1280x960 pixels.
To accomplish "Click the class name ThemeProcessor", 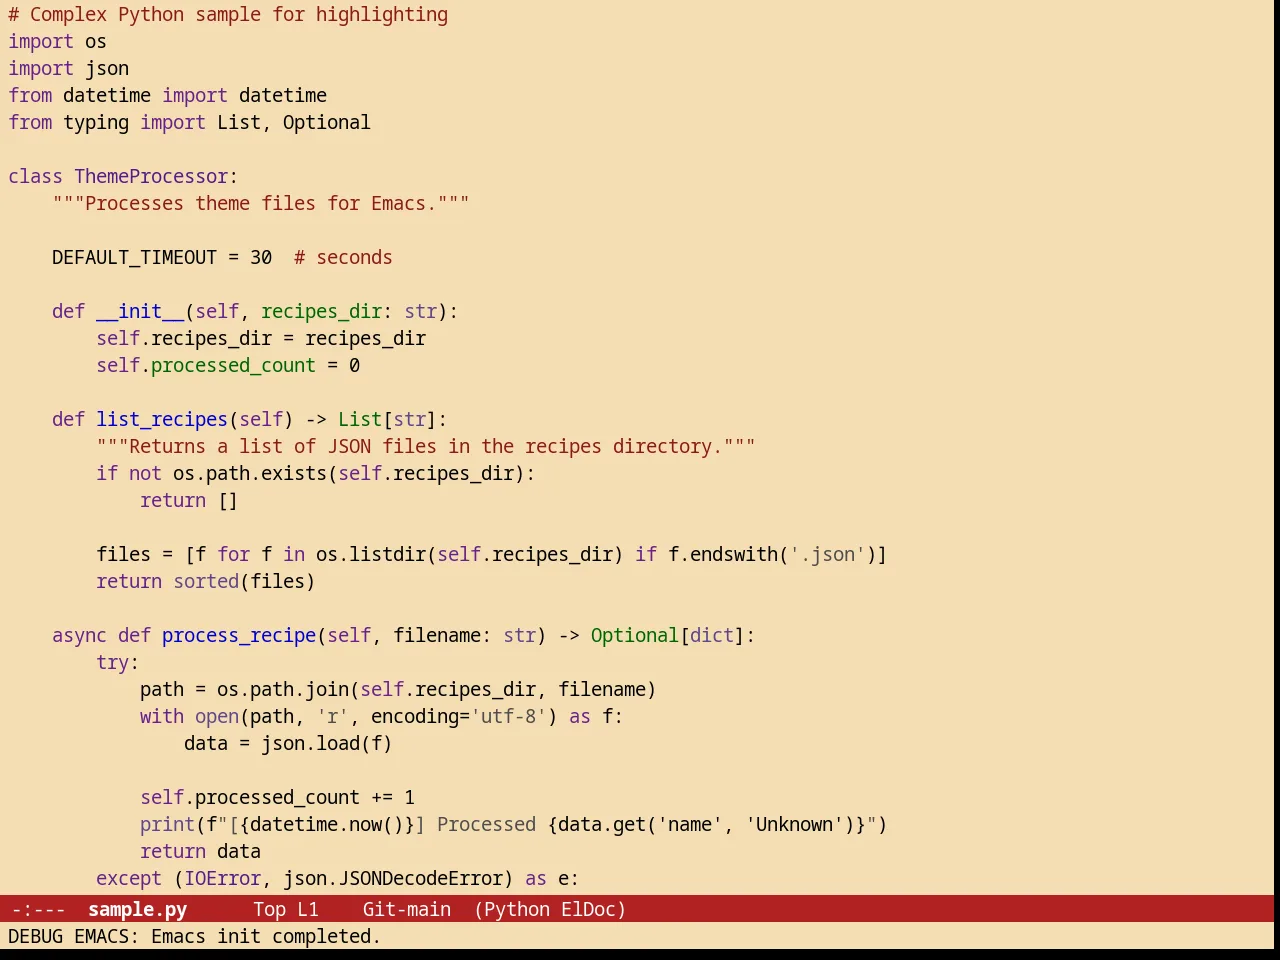I will 151,177.
